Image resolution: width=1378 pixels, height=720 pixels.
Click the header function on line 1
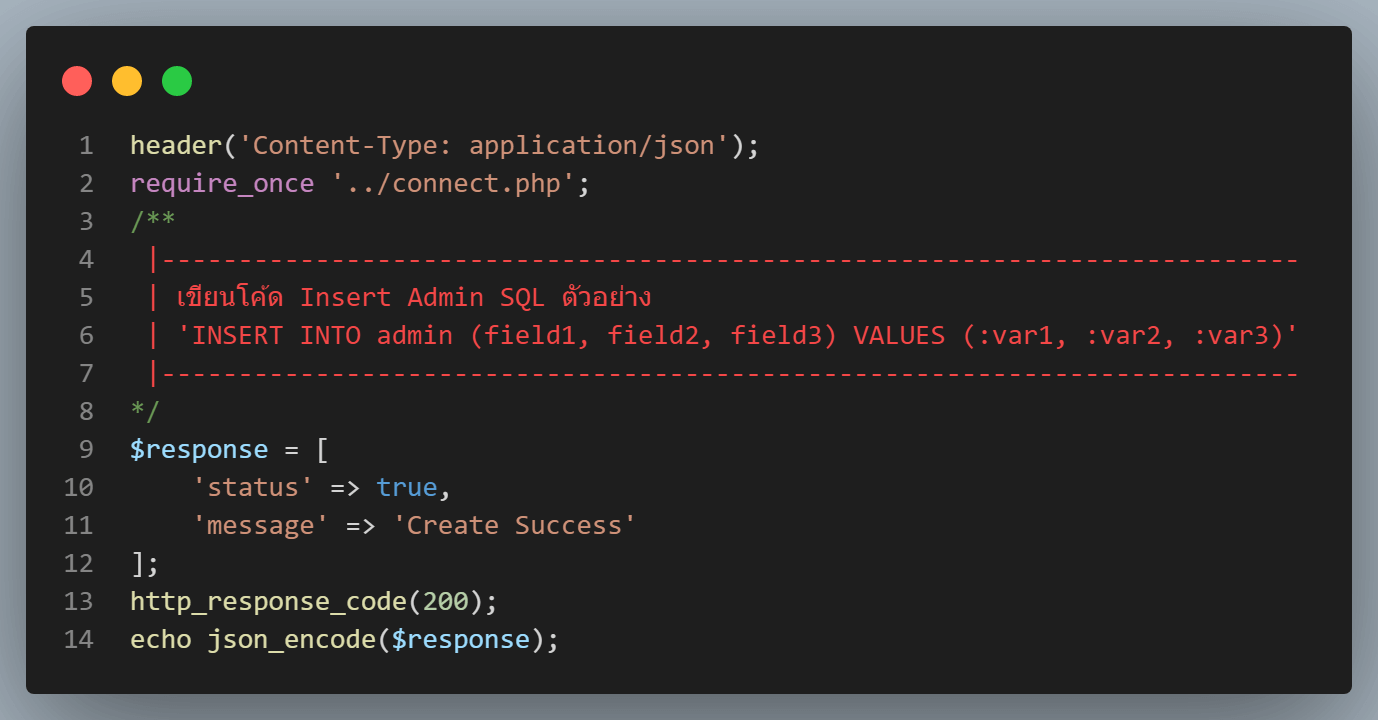176,146
